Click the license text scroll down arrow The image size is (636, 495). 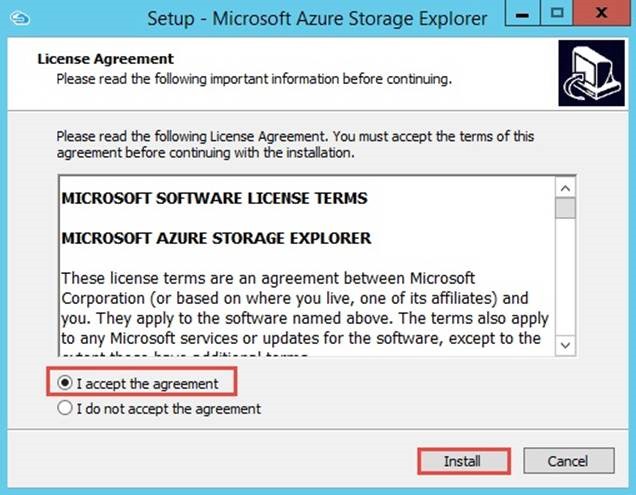pyautogui.click(x=565, y=346)
